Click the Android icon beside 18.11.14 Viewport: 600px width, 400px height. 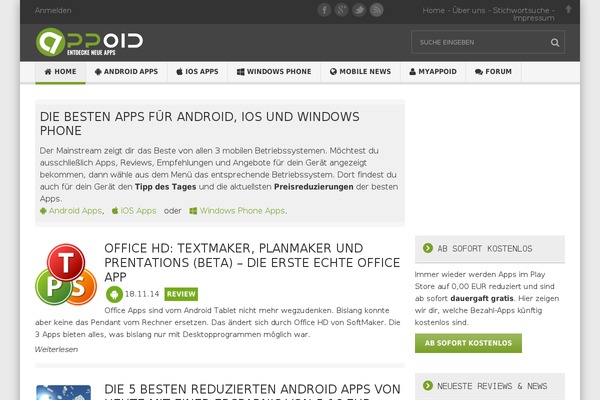114,294
